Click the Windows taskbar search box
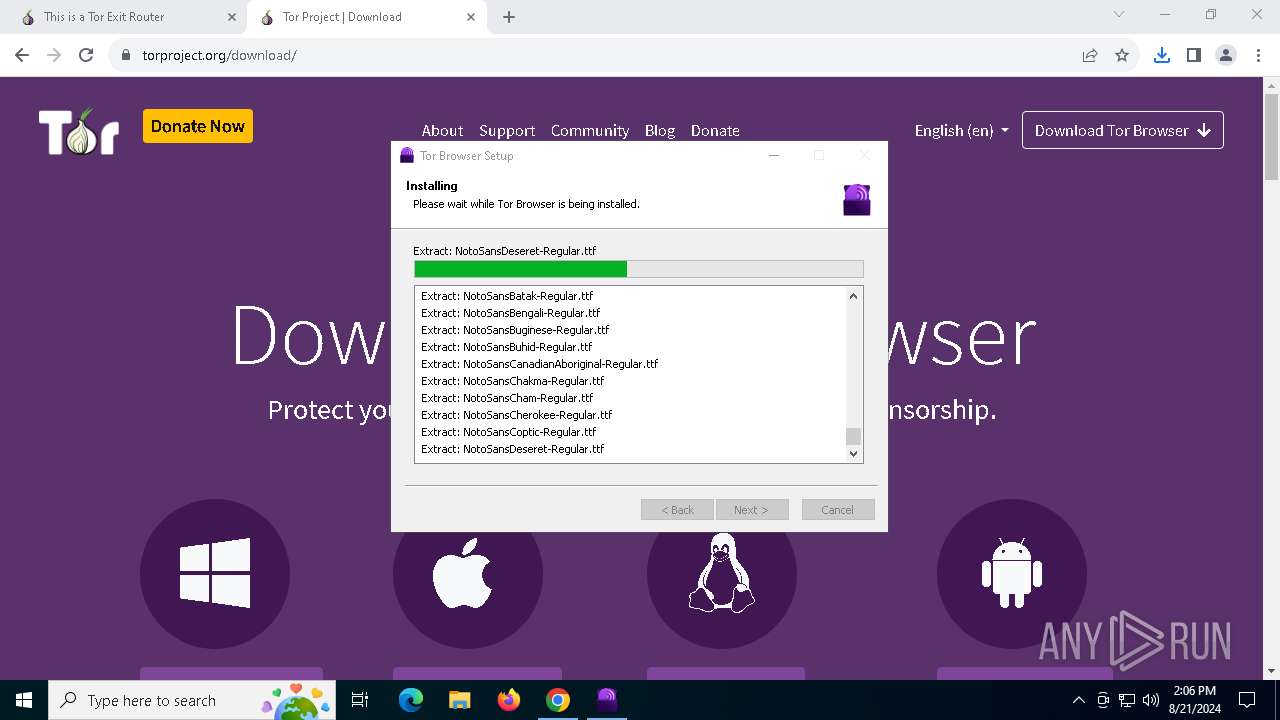 [192, 700]
